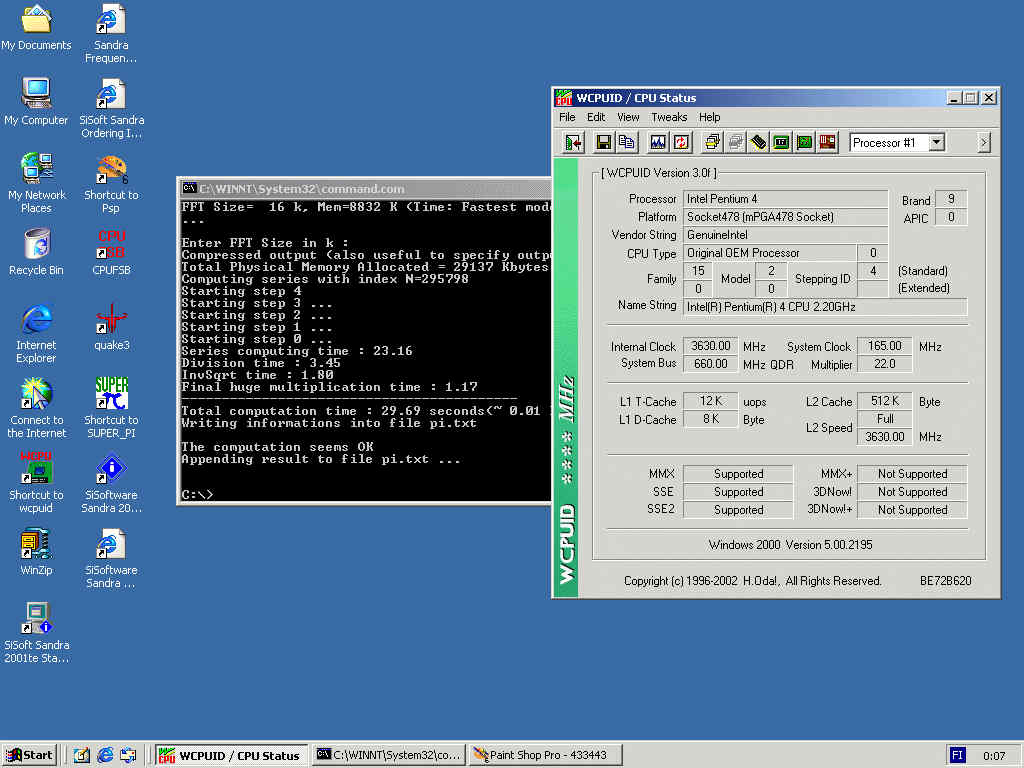Click the toolbar overflow chevron arrow
Viewport: 1024px width, 768px height.
tap(984, 143)
